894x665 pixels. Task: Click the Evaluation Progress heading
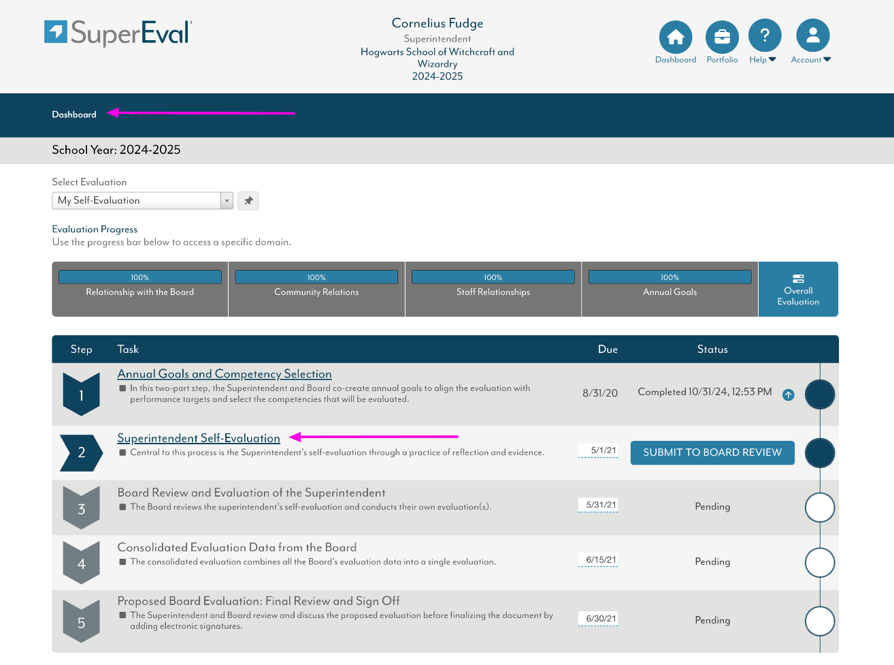tap(95, 229)
